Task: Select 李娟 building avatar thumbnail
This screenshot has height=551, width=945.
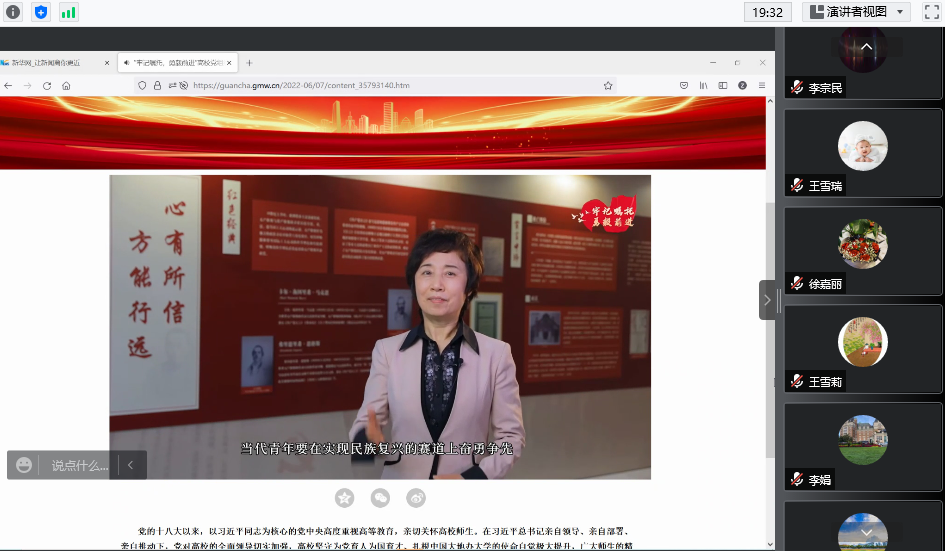Action: click(x=862, y=439)
